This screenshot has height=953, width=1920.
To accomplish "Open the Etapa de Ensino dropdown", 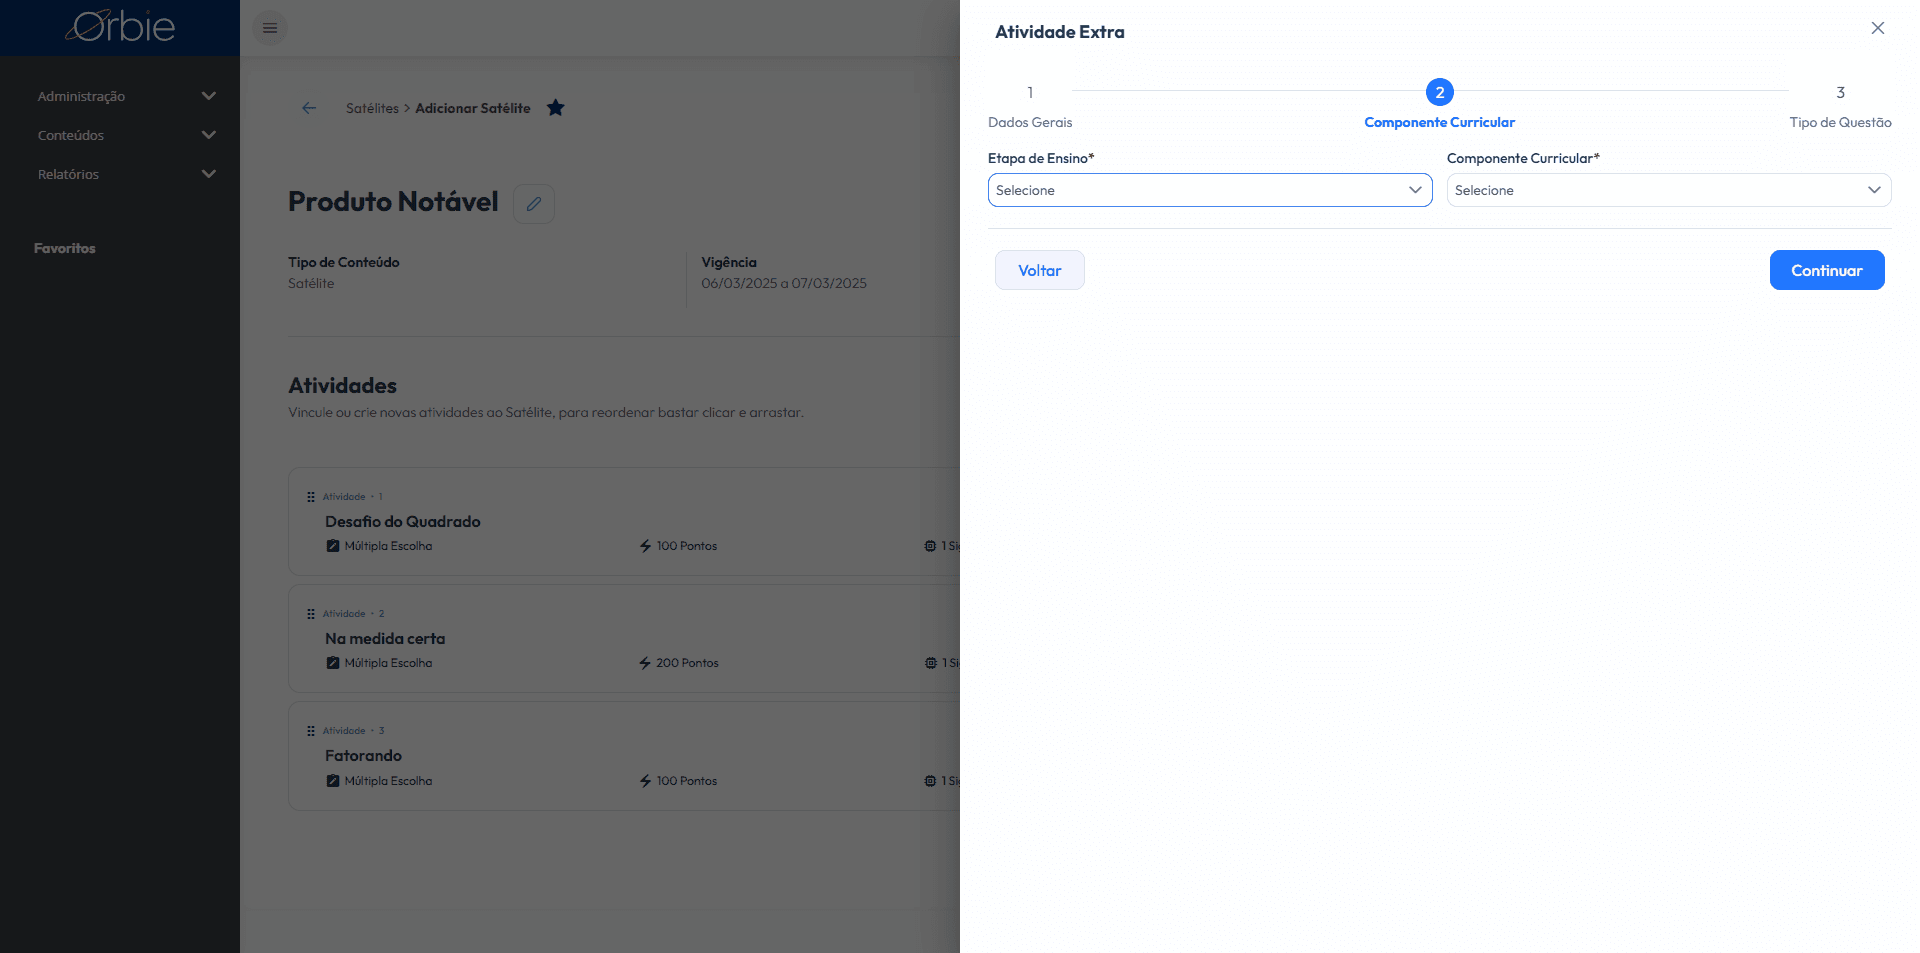I will 1210,190.
